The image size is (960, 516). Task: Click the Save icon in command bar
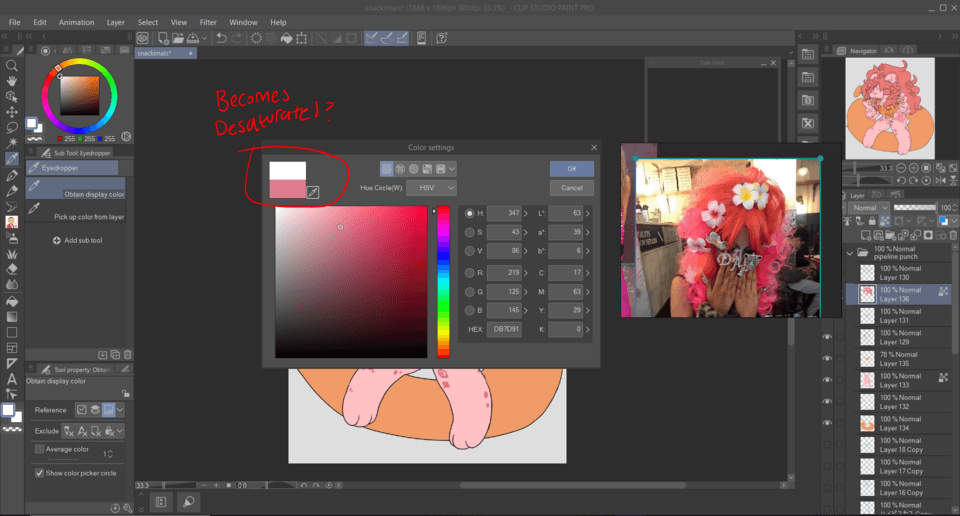(x=193, y=38)
